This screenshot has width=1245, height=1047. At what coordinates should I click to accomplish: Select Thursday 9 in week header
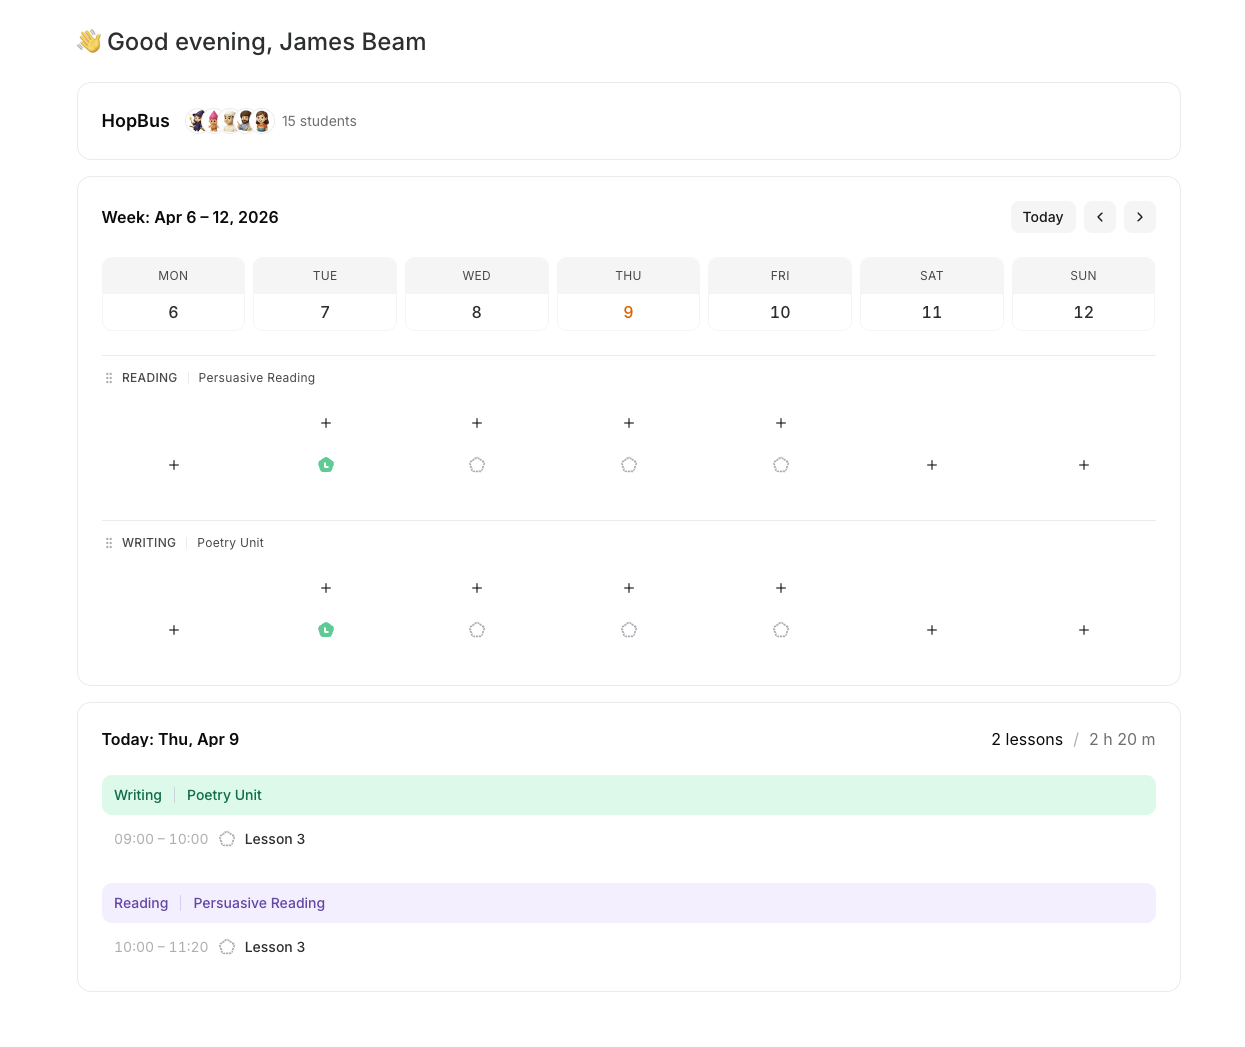628,294
